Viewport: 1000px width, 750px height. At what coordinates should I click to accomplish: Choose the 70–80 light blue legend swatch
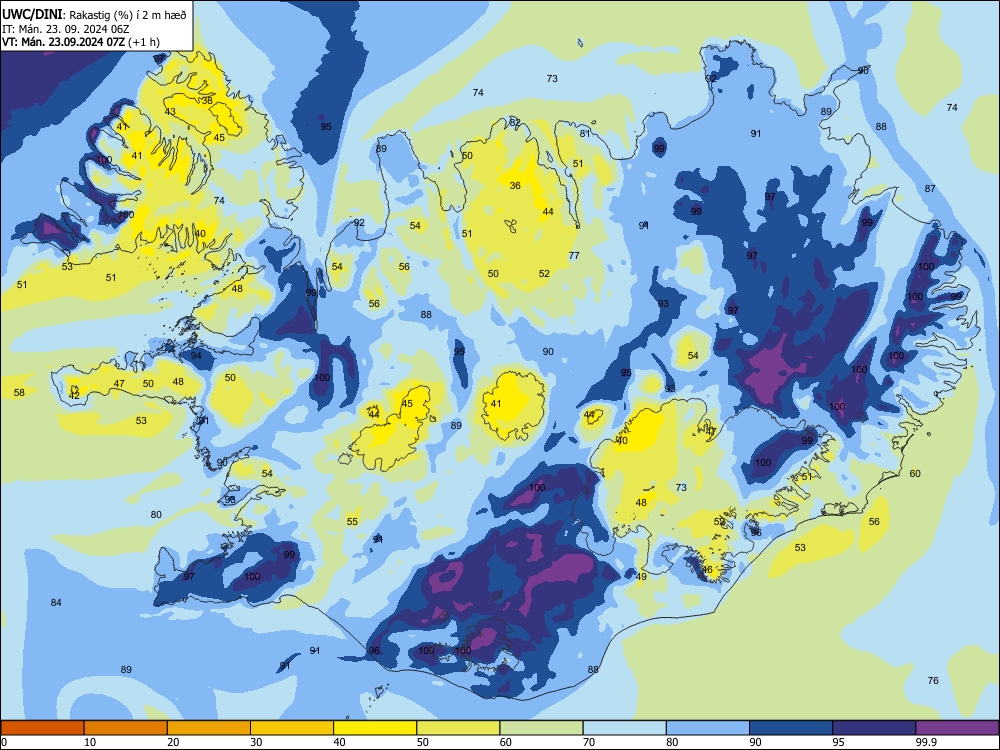[624, 728]
